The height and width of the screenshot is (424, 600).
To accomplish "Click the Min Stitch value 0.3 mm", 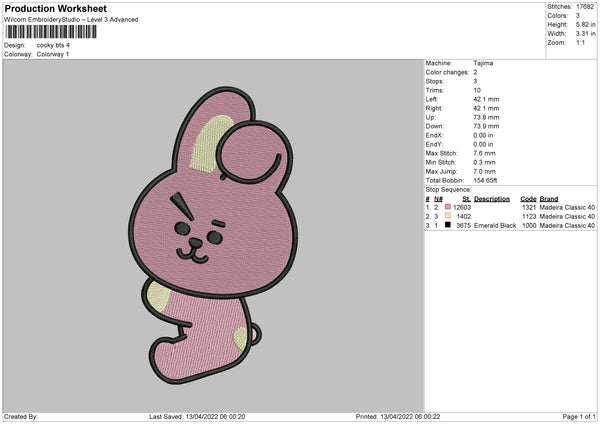I will click(x=484, y=162).
